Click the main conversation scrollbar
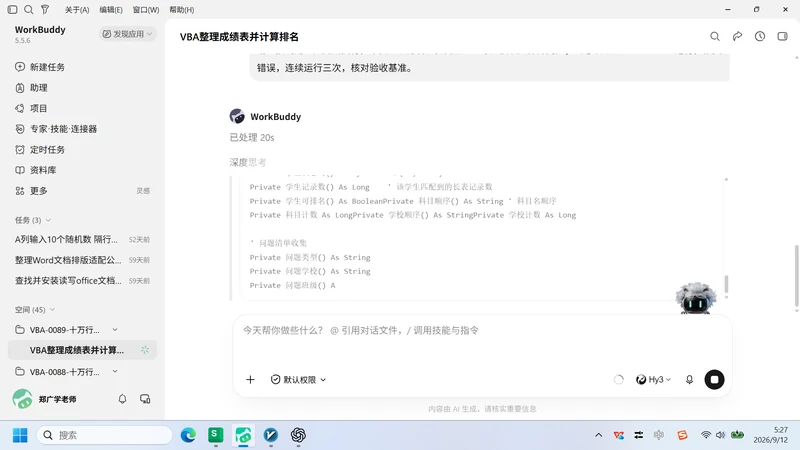 (x=796, y=276)
